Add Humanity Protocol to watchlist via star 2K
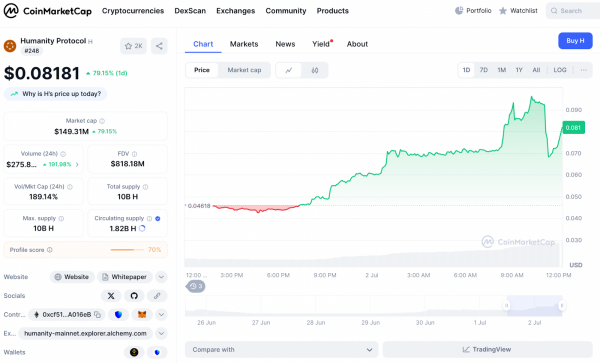 tap(133, 46)
